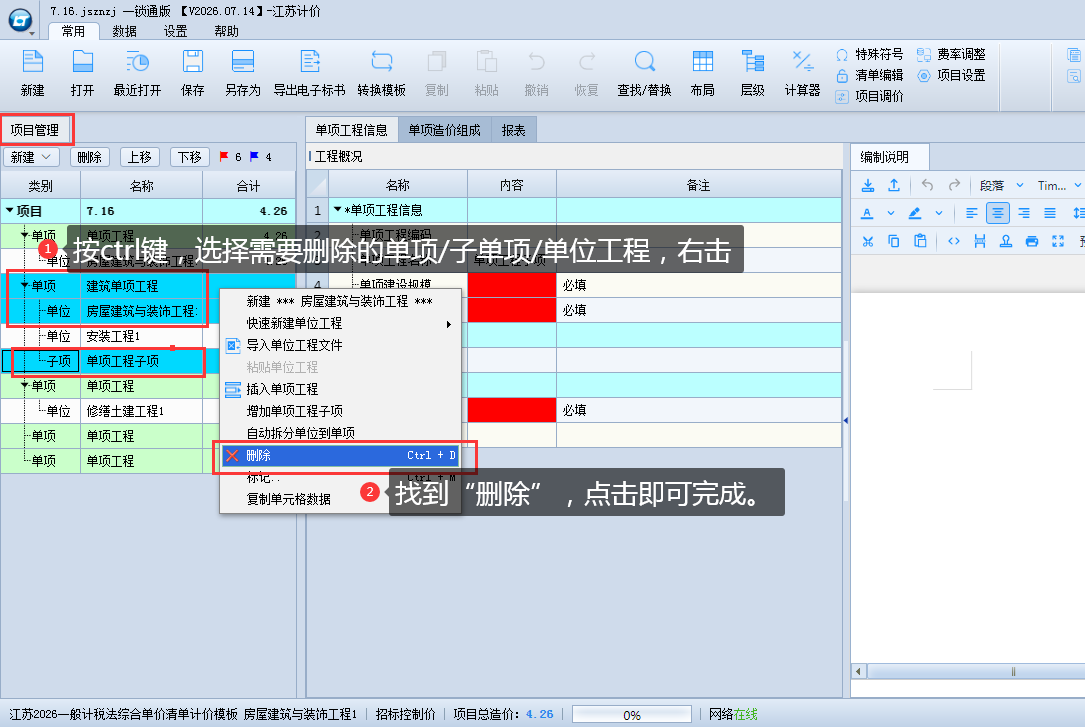Align text left in the editor

(x=972, y=213)
